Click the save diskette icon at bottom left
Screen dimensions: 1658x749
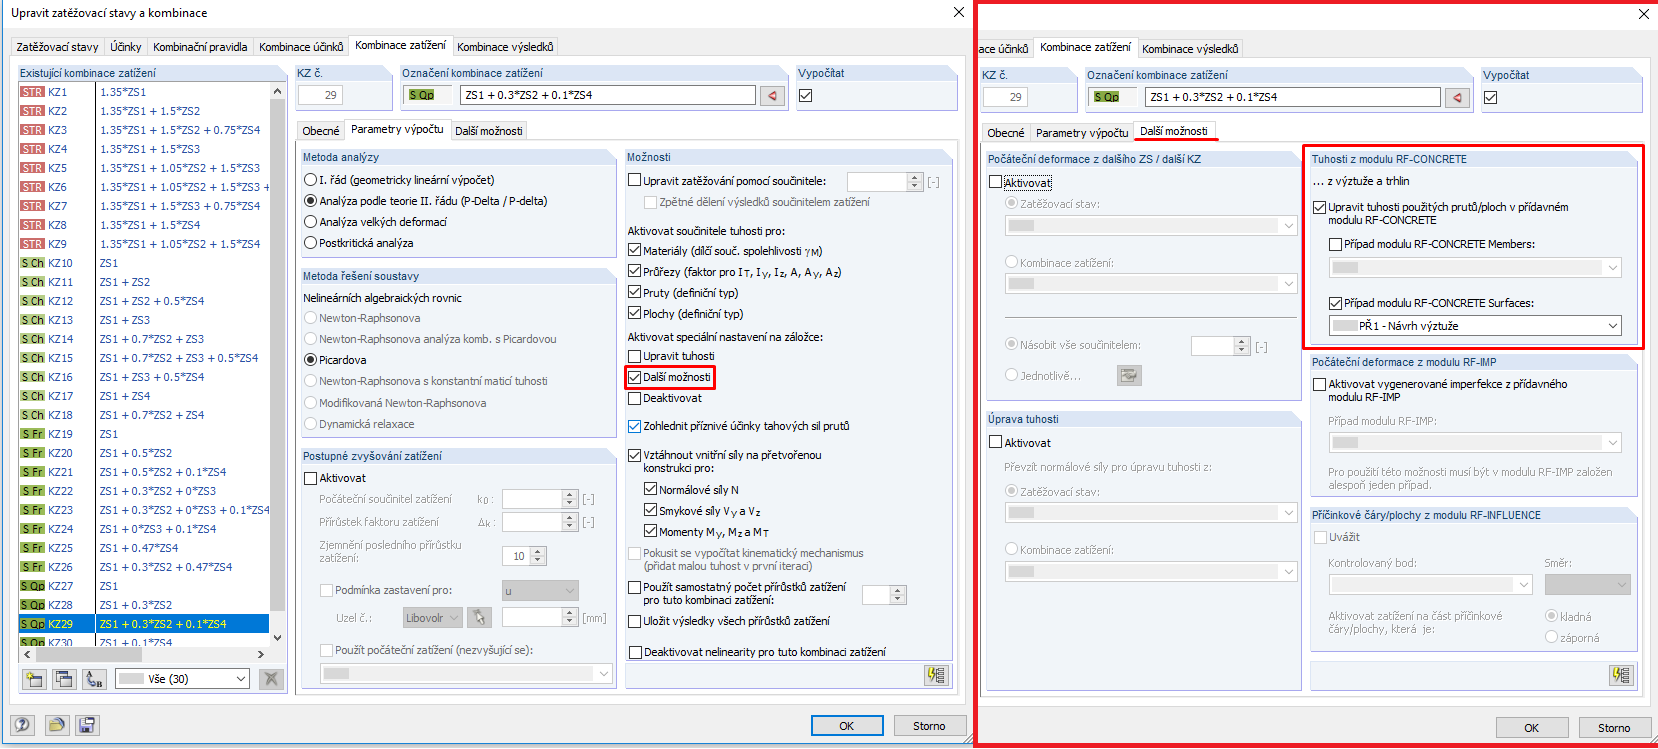(x=87, y=725)
